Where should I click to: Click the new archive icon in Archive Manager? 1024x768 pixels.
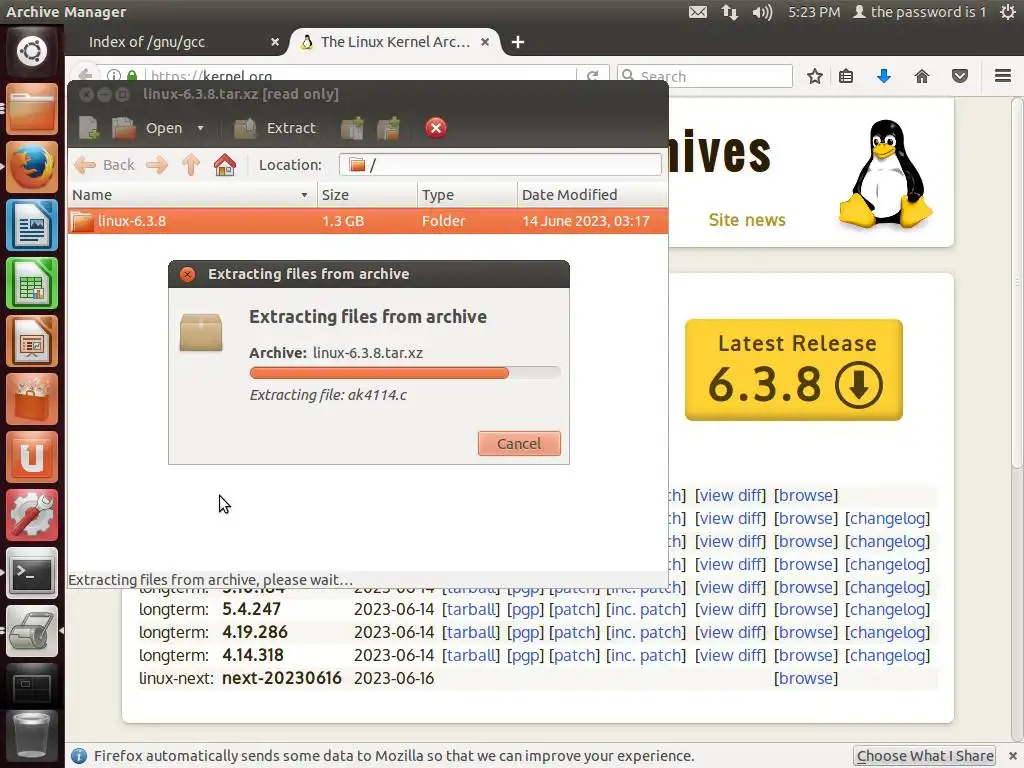pyautogui.click(x=89, y=128)
